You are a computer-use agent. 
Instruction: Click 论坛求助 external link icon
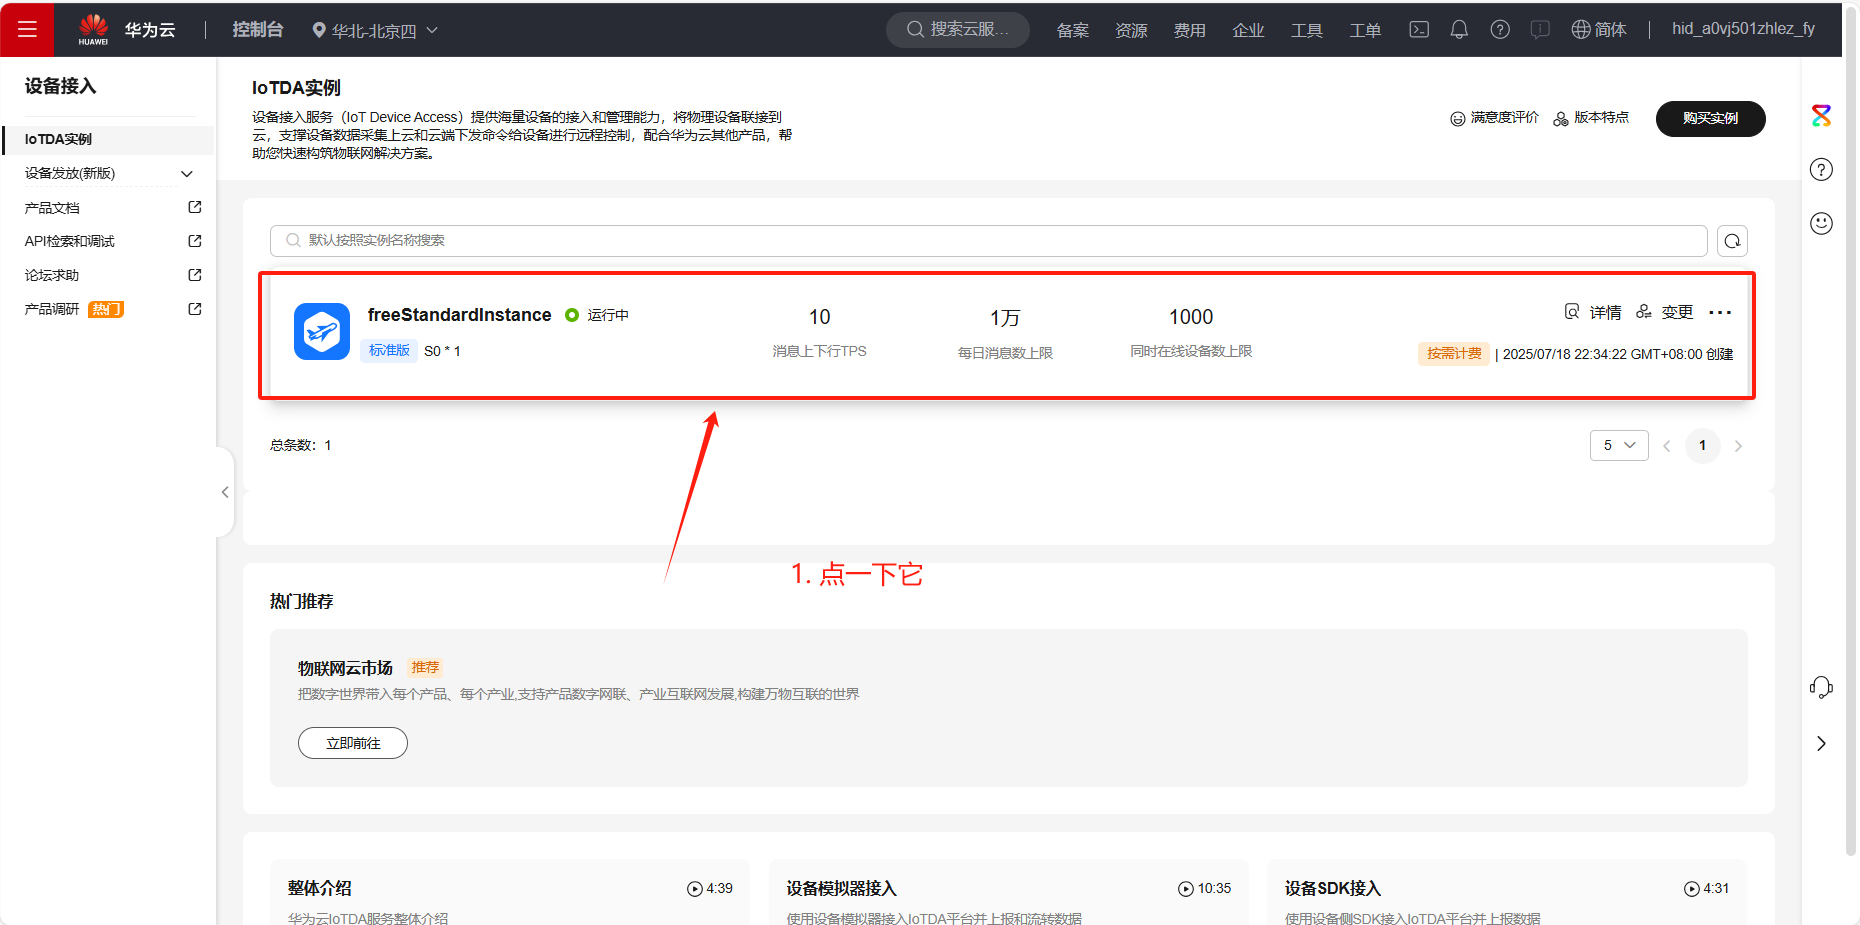(x=195, y=275)
